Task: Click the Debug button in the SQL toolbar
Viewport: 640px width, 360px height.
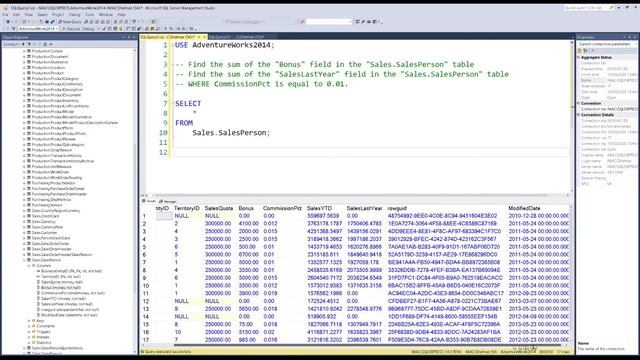Action: coord(88,29)
